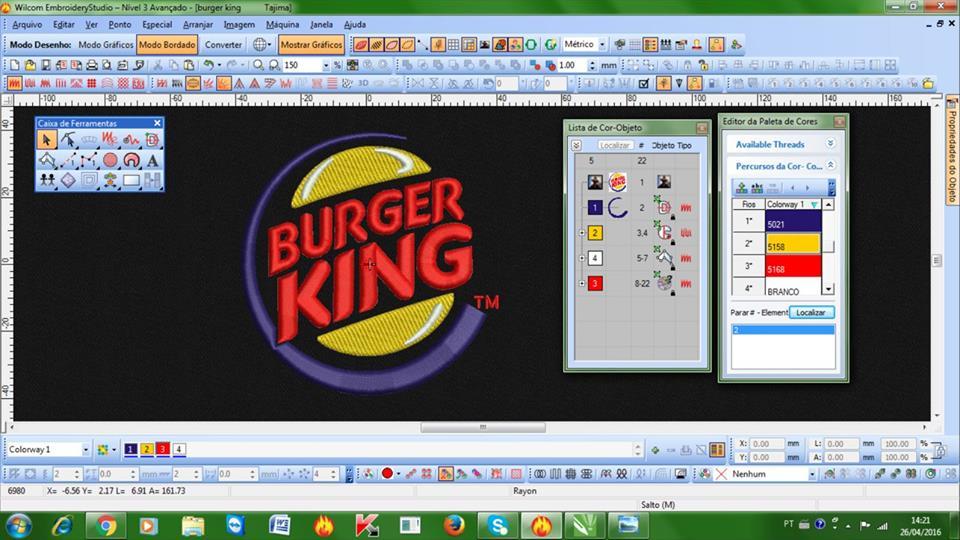This screenshot has height=540, width=960.
Task: Open the Máquina menu
Action: (x=282, y=24)
